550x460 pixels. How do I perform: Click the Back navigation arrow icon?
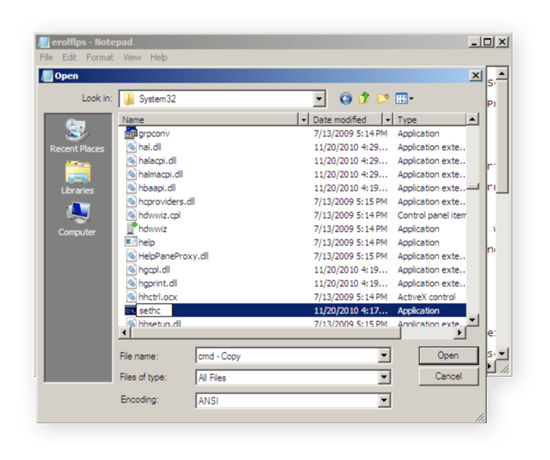(x=346, y=99)
